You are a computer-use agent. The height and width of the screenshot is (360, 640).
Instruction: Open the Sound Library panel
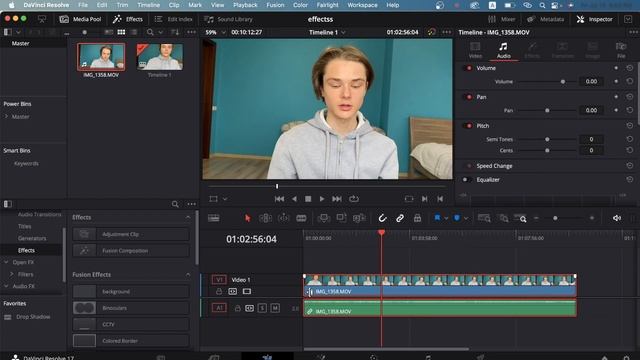(x=229, y=19)
